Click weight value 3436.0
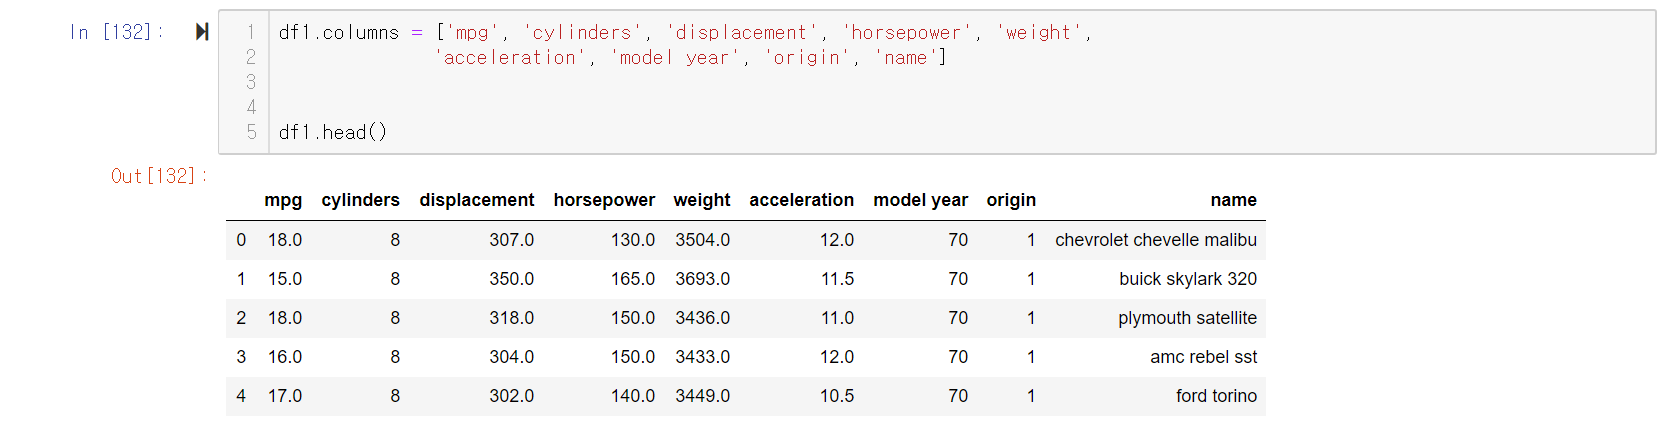 coord(702,318)
